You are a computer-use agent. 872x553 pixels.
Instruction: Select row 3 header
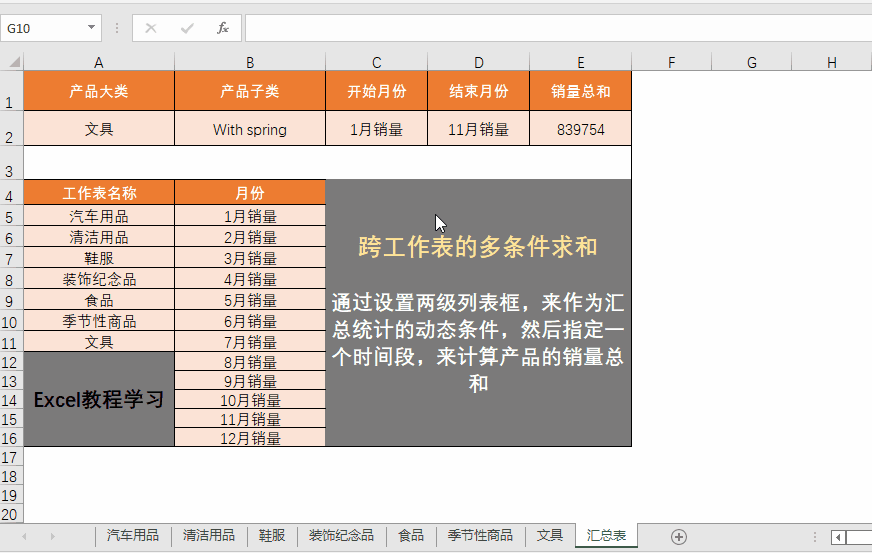[11, 163]
